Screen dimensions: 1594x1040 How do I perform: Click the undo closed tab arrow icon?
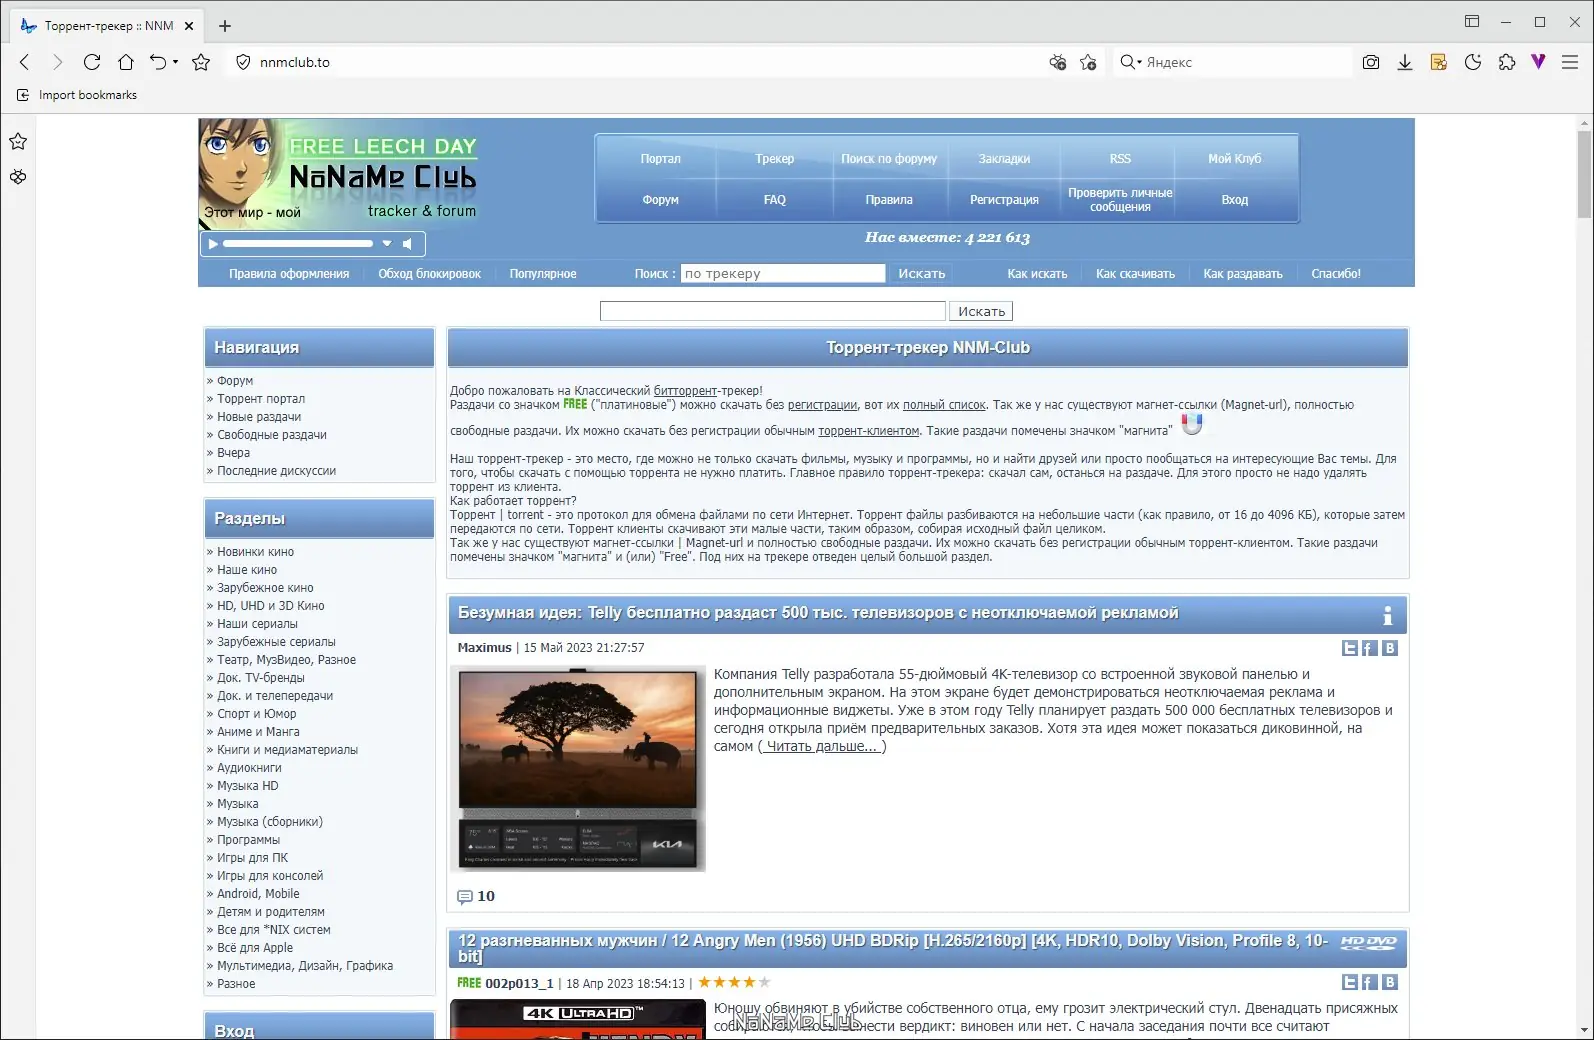click(x=158, y=62)
